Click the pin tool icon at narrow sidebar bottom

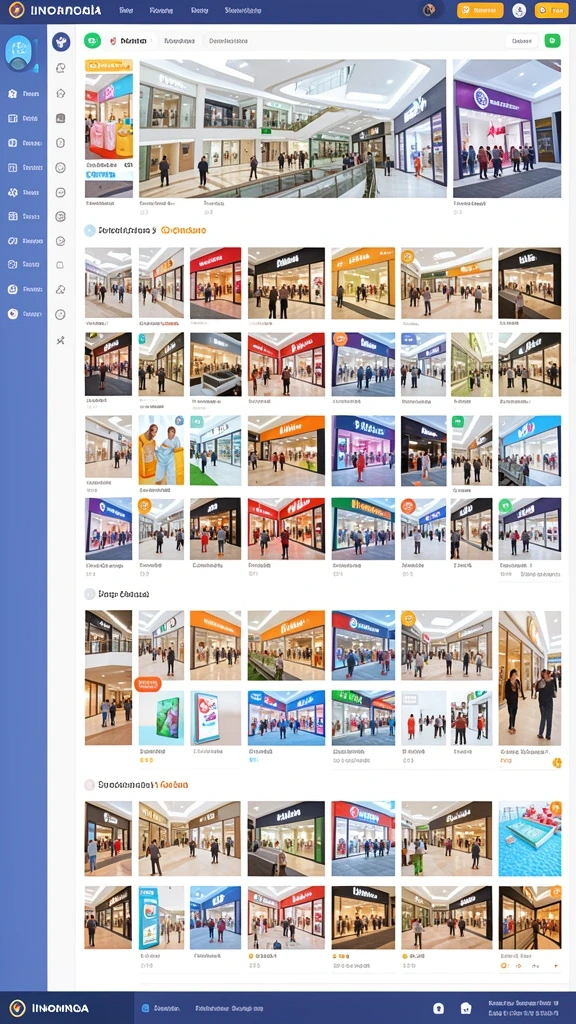61,340
